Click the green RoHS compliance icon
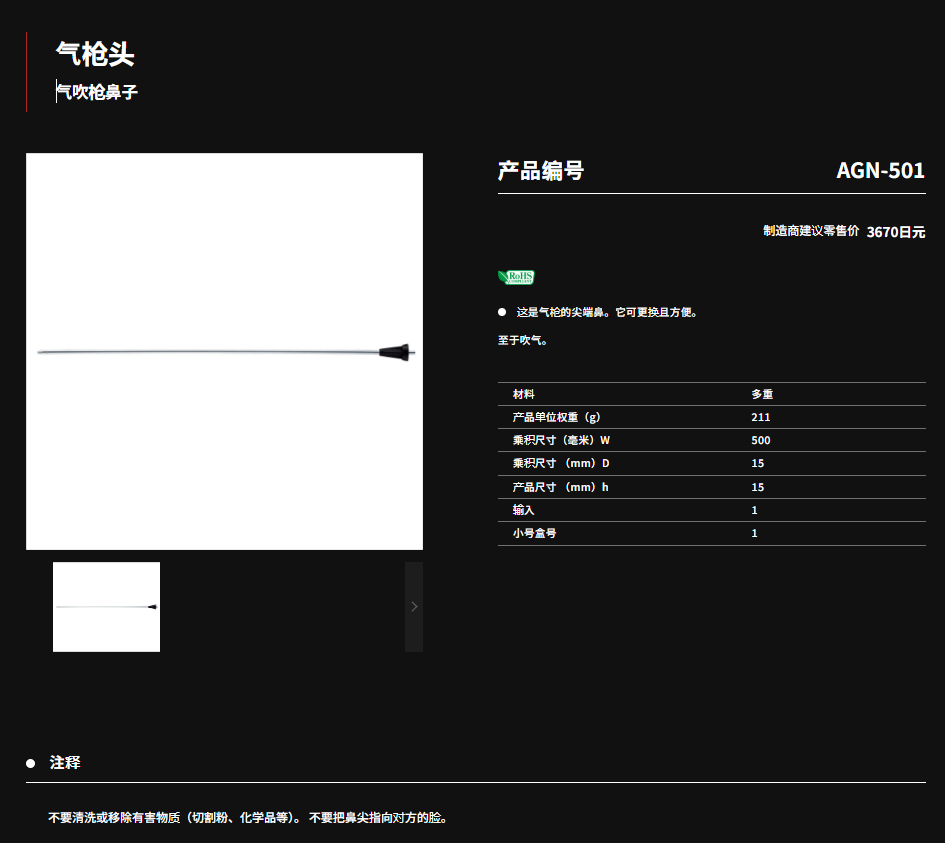945x843 pixels. pyautogui.click(x=516, y=277)
